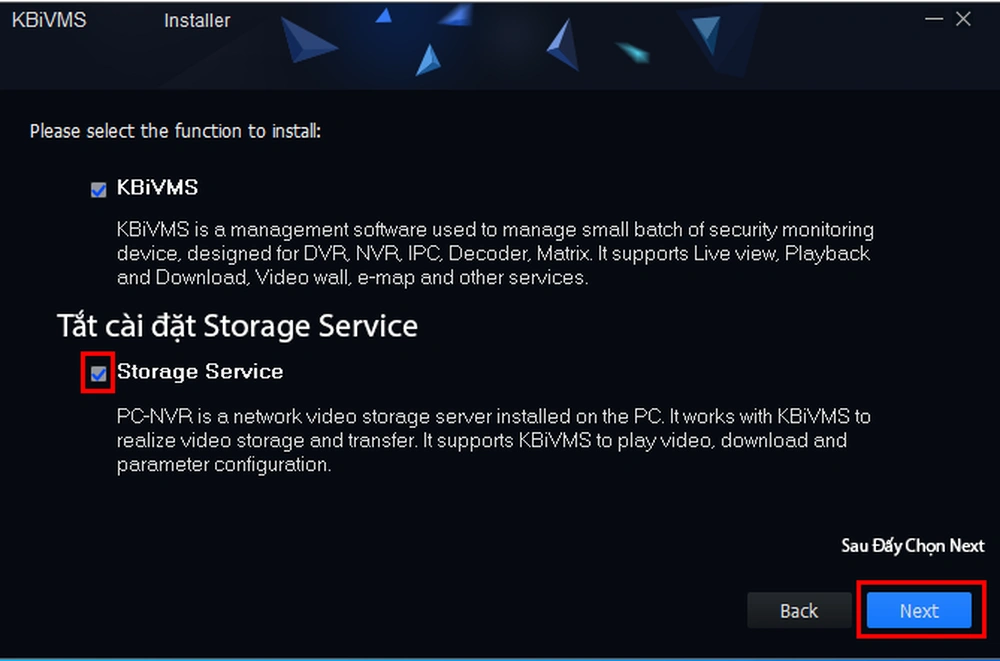This screenshot has width=1000, height=661.
Task: Click the word "Playback" in KBiVMS description
Action: tap(827, 254)
